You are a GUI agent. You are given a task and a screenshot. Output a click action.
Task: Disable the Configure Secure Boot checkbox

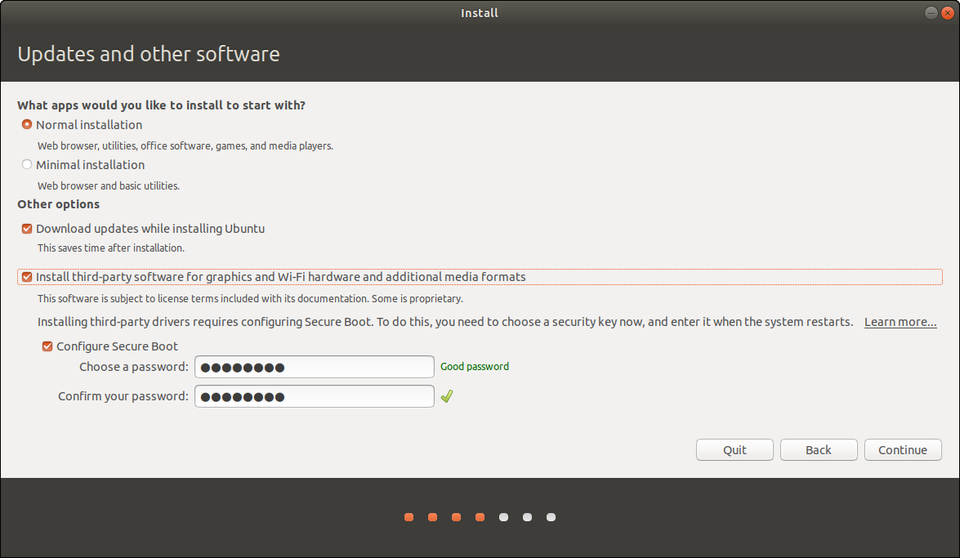point(47,347)
